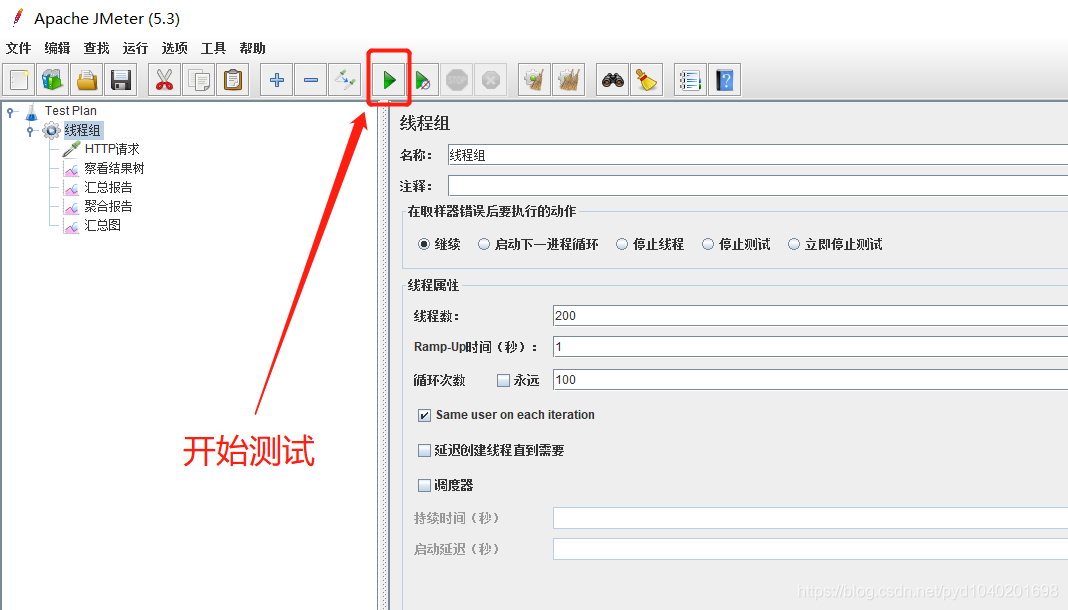
Task: Click the Shutdown test icon
Action: click(491, 80)
